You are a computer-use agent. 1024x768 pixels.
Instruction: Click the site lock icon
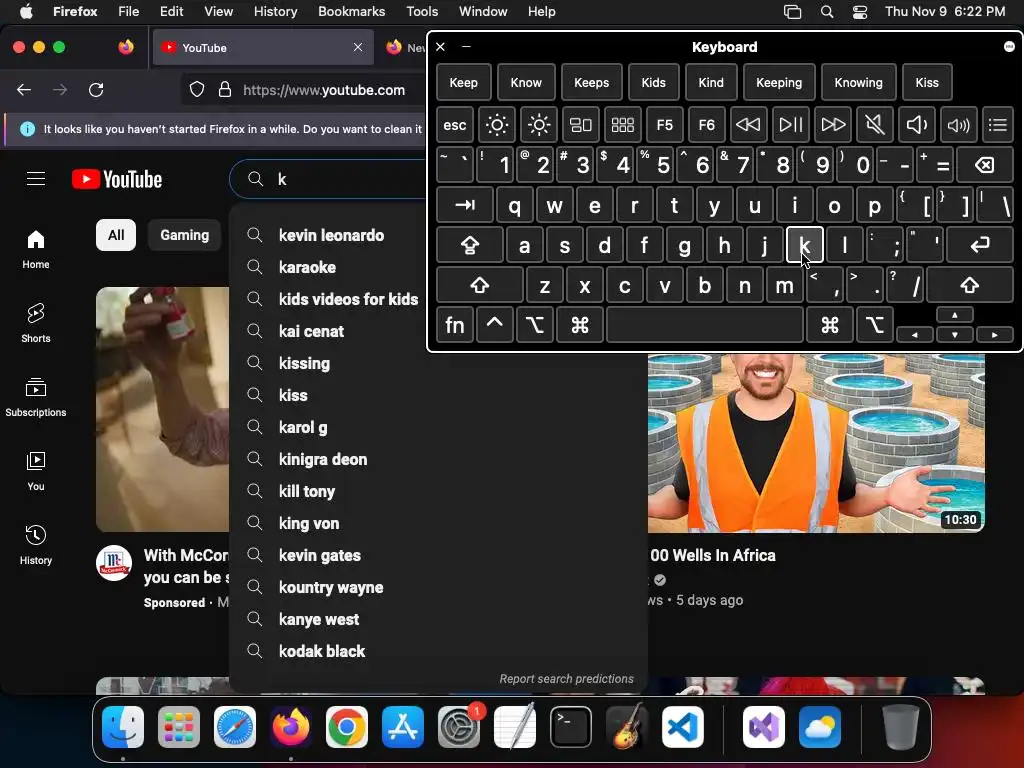(x=225, y=90)
